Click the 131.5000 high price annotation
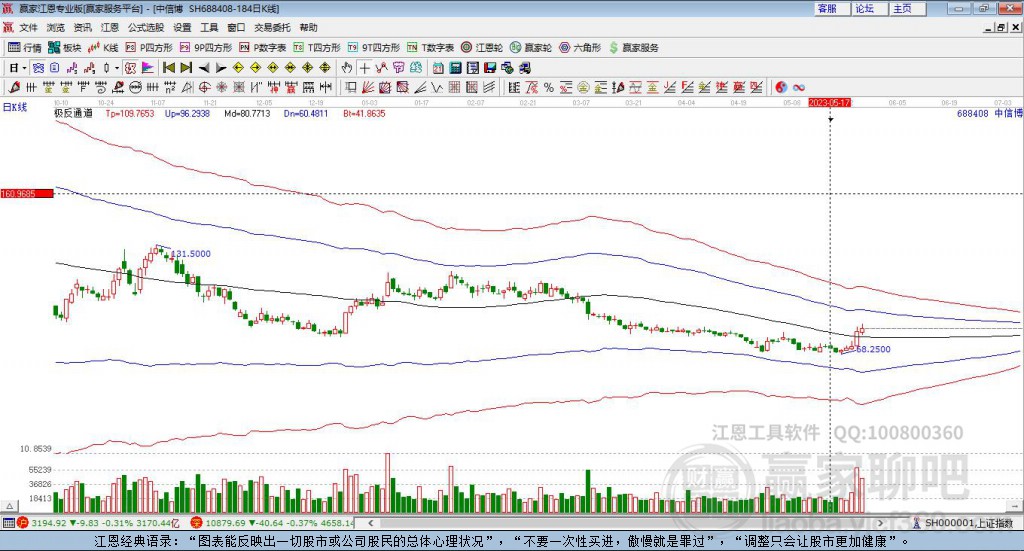The width and height of the screenshot is (1024, 551). pos(191,254)
